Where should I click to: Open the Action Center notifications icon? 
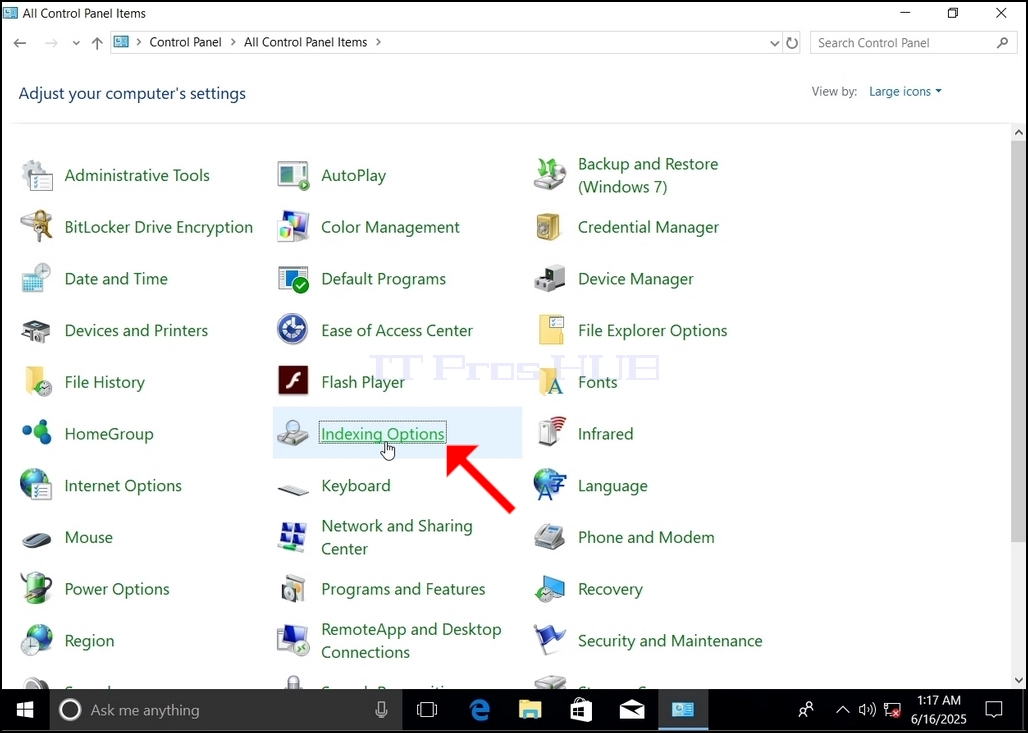tap(994, 709)
